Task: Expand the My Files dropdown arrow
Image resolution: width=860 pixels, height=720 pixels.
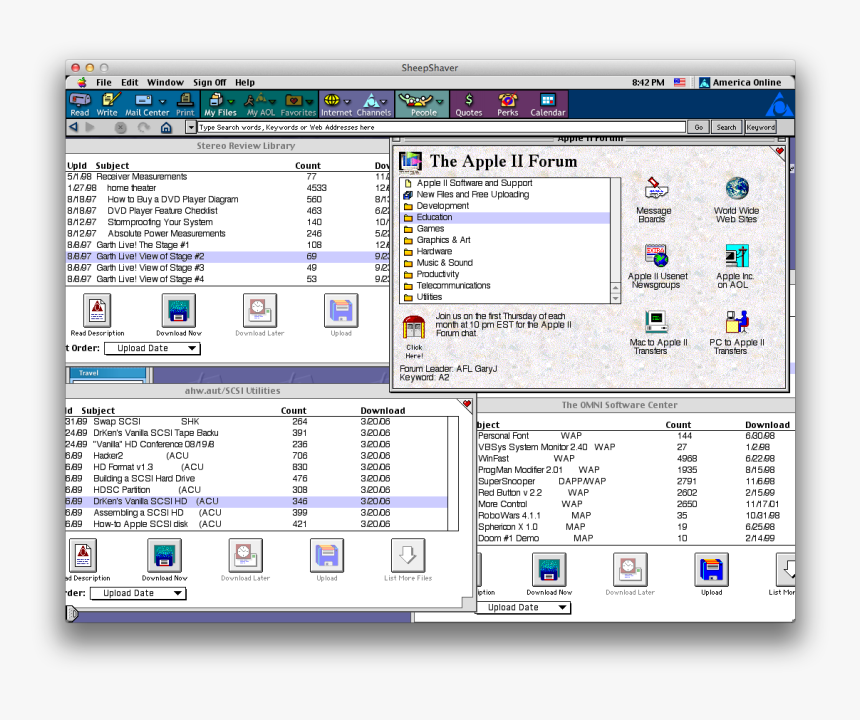Action: (231, 101)
